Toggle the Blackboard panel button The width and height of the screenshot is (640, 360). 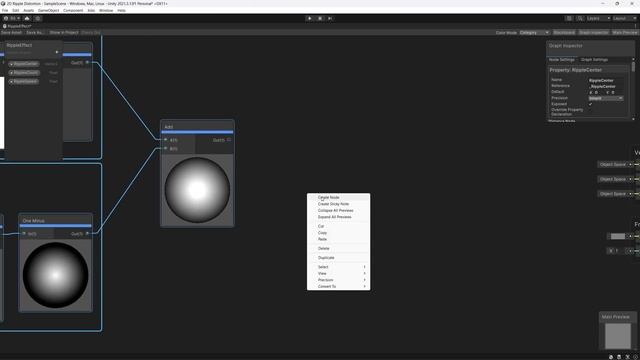coord(564,32)
